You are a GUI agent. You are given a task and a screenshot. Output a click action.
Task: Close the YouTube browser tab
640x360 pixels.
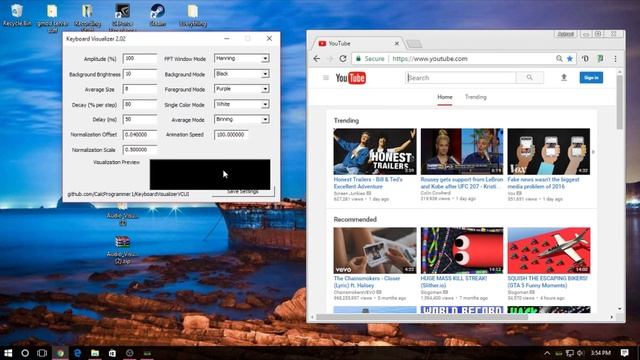tap(396, 43)
